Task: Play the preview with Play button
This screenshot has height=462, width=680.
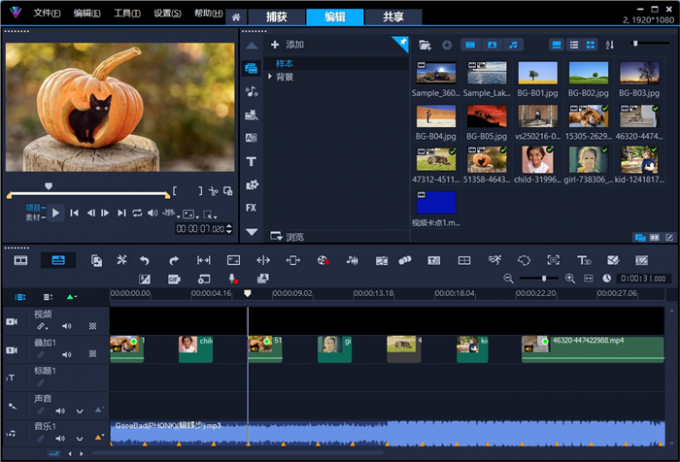Action: pos(56,213)
